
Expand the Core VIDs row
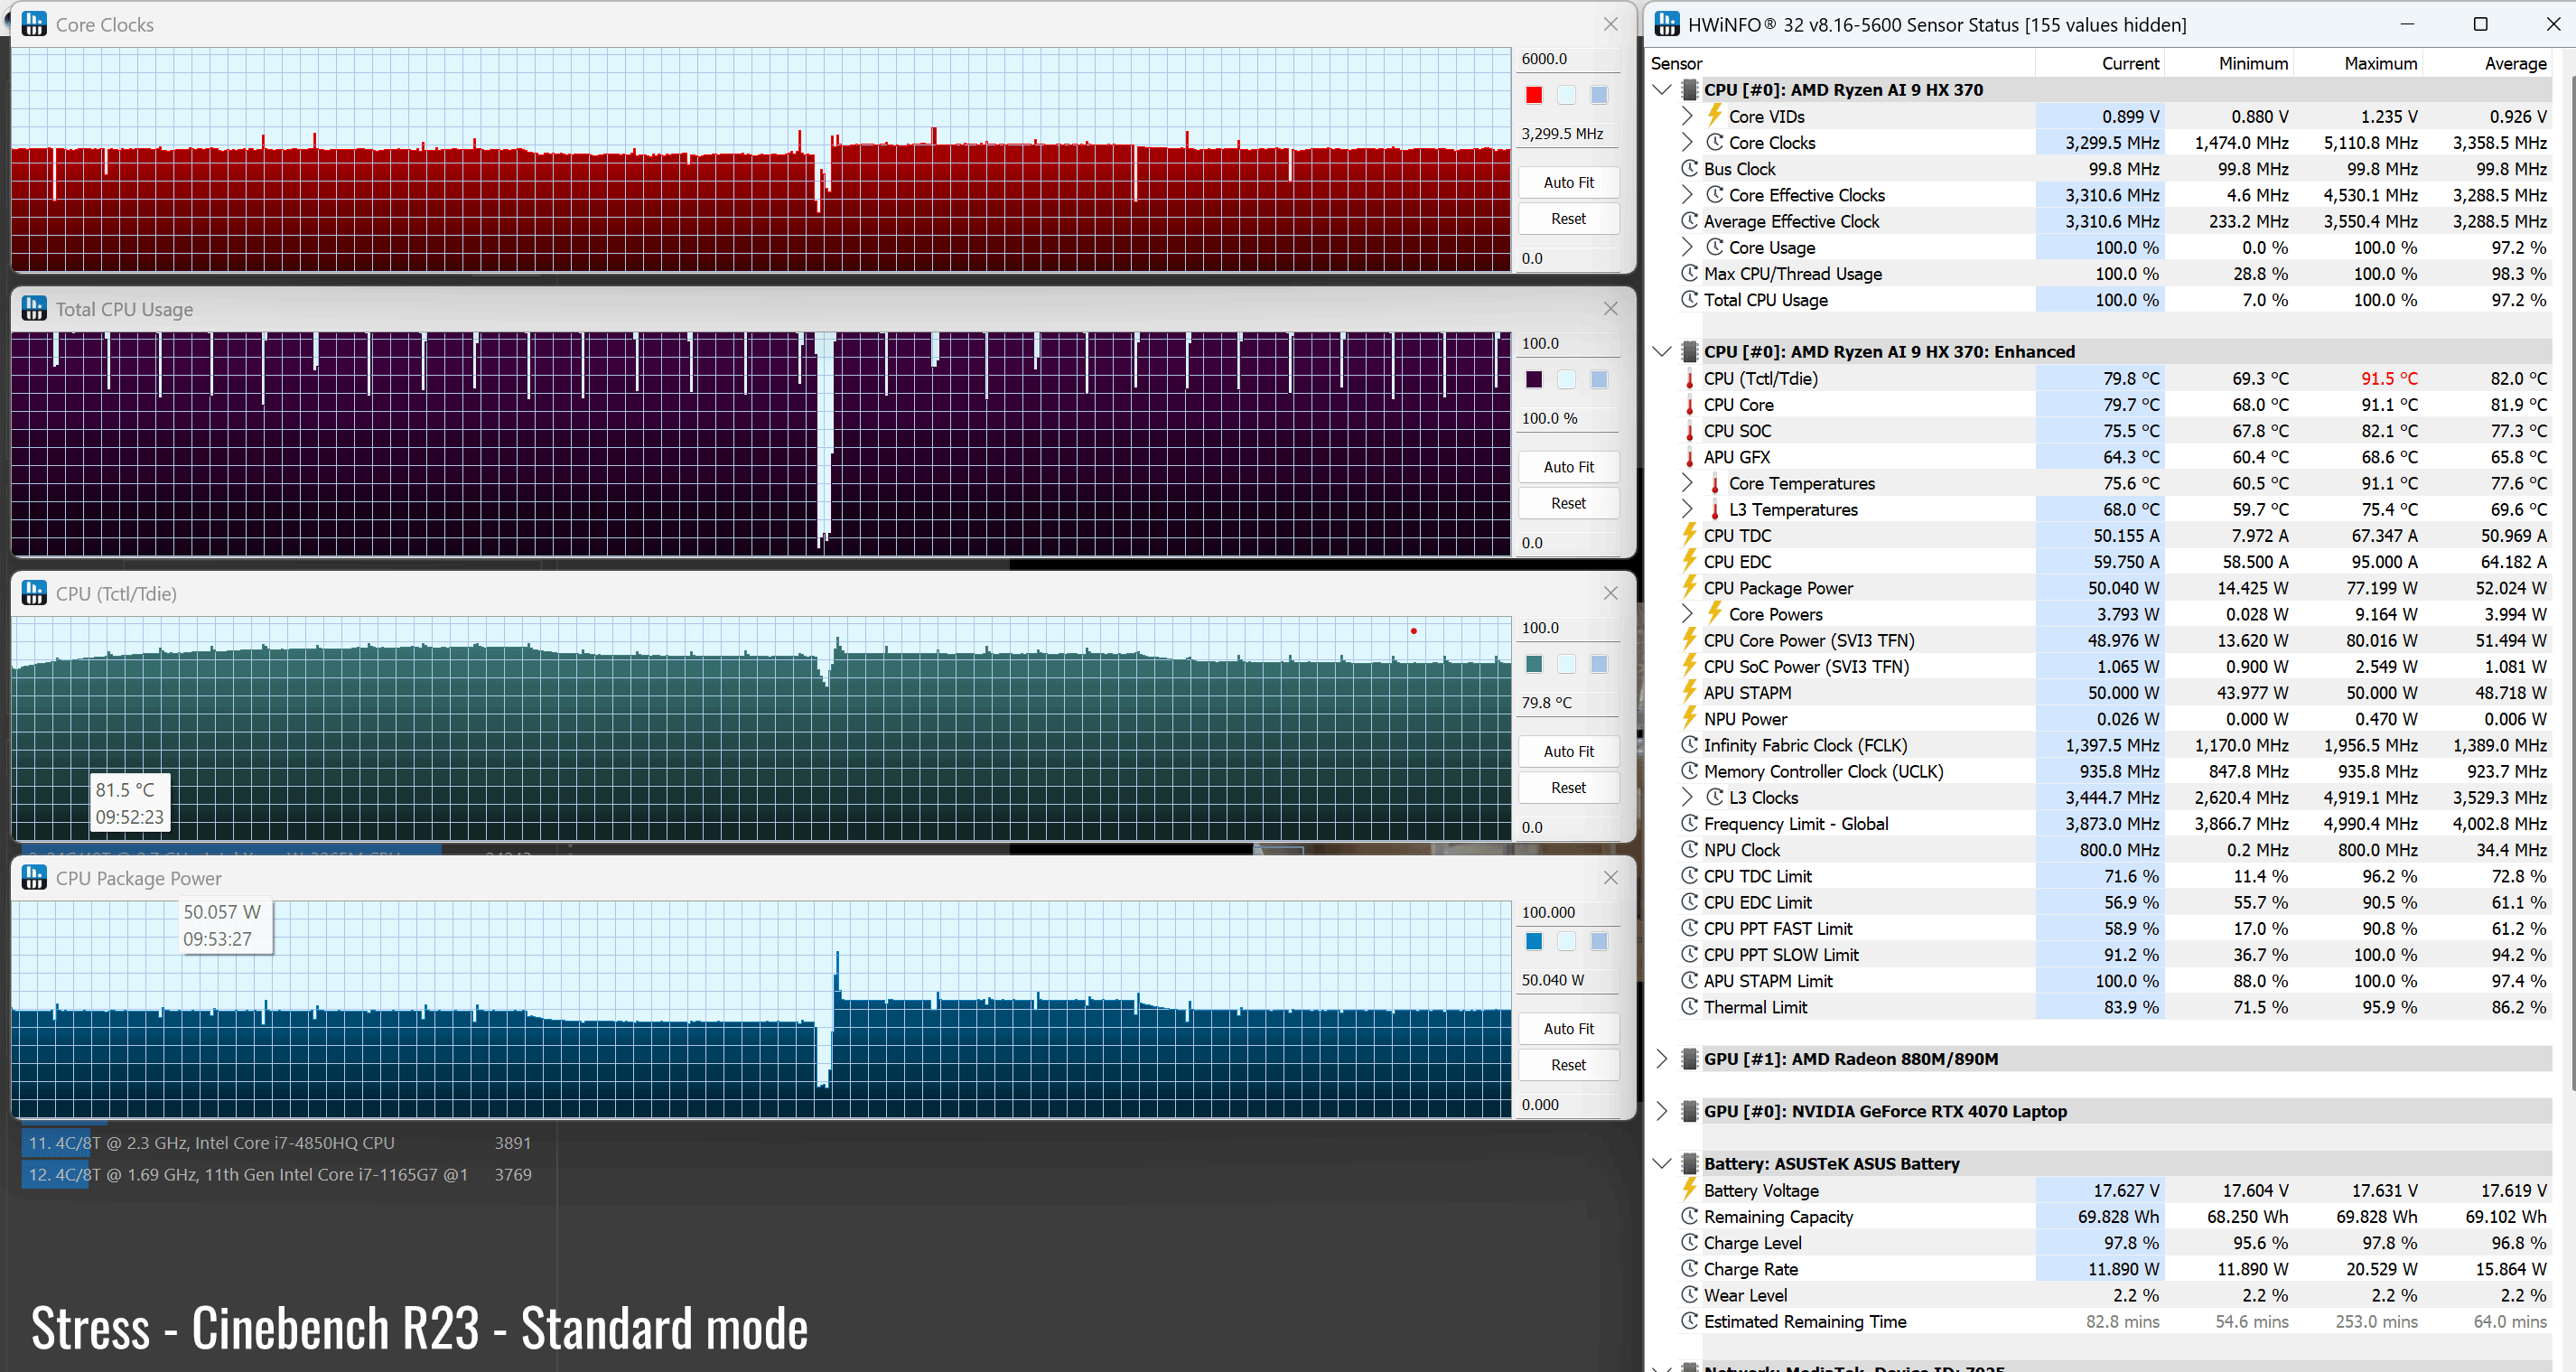[x=1687, y=116]
